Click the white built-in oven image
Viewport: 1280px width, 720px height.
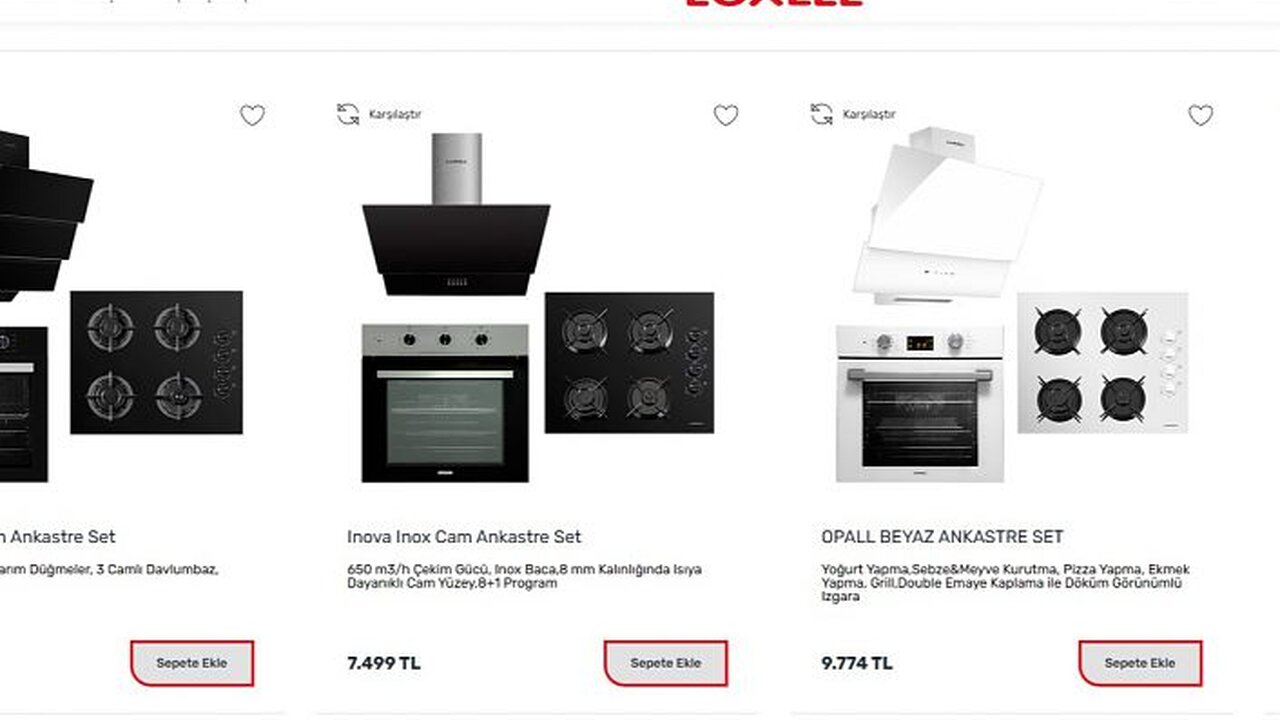point(920,403)
